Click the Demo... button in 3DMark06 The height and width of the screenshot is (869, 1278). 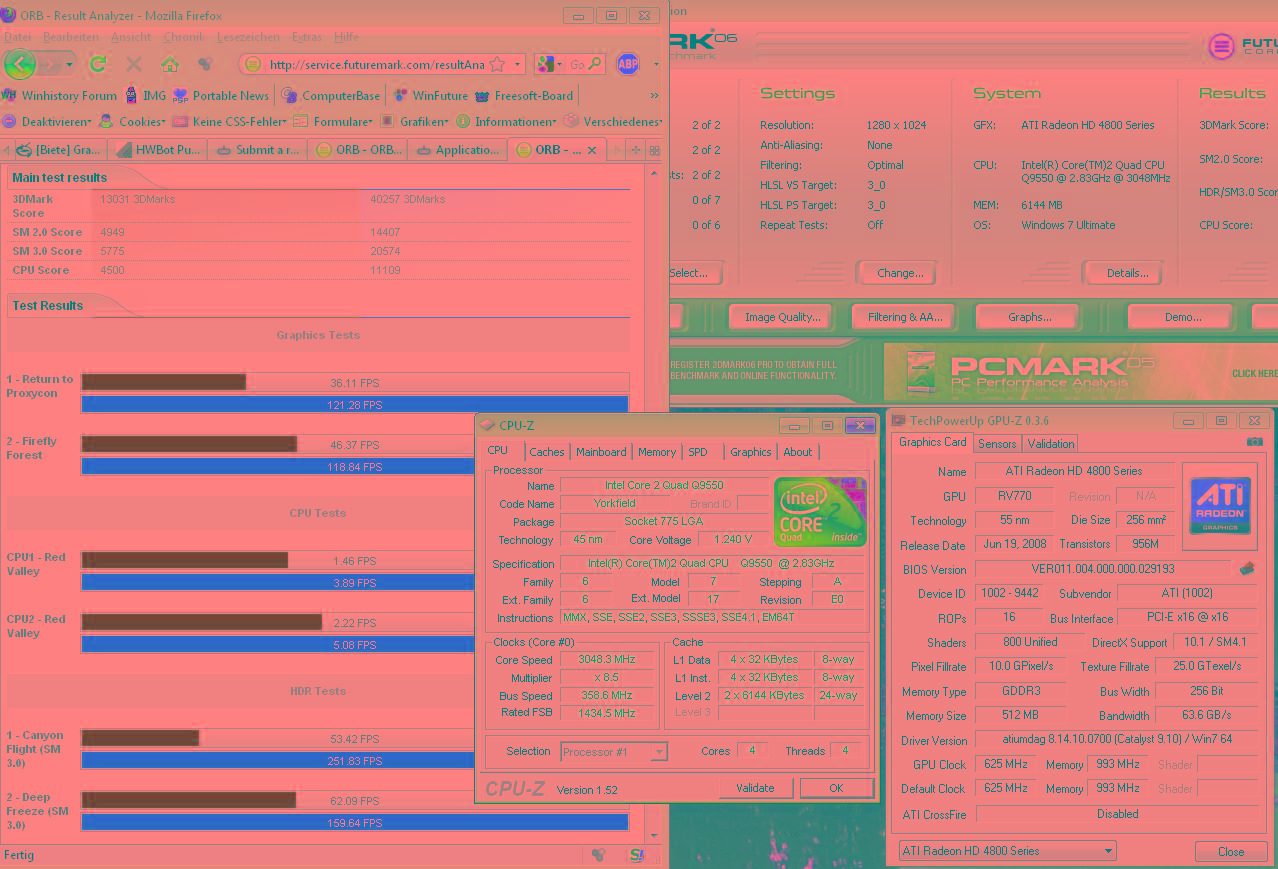1183,317
